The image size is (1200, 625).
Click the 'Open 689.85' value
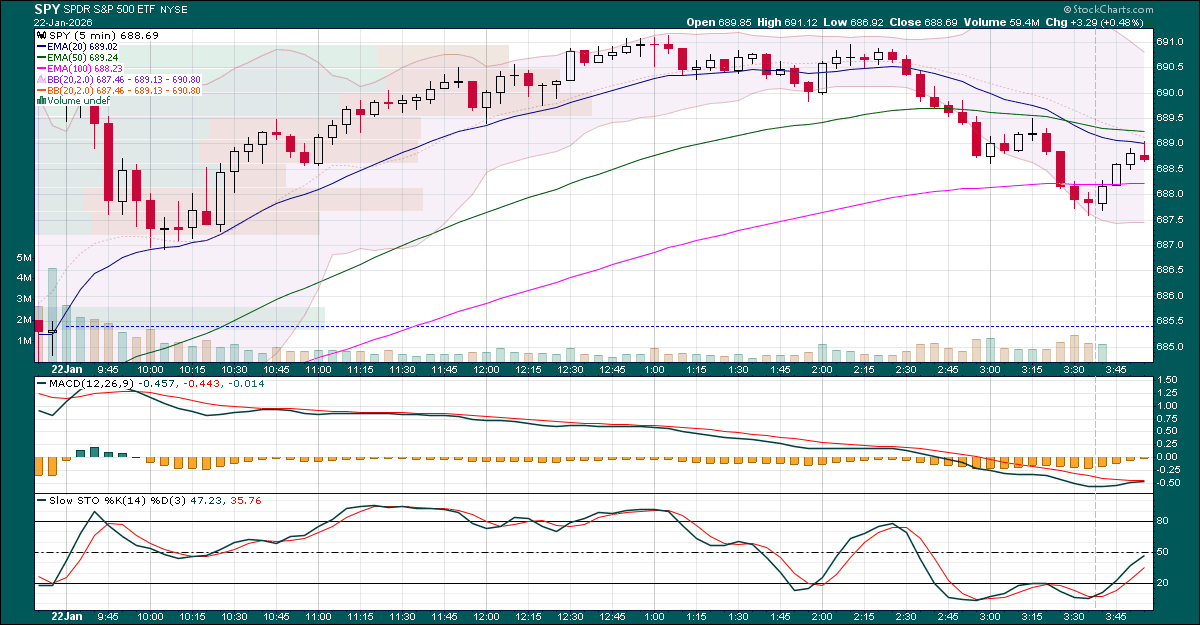point(719,22)
